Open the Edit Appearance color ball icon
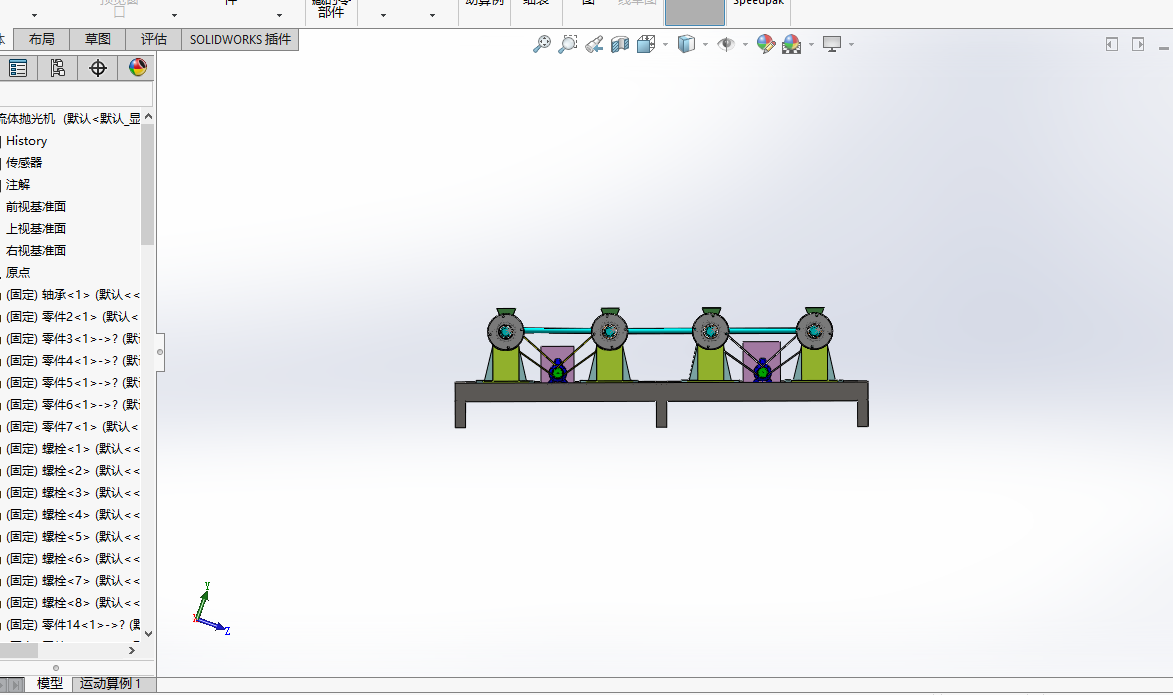Viewport: 1173px width, 695px height. (766, 44)
